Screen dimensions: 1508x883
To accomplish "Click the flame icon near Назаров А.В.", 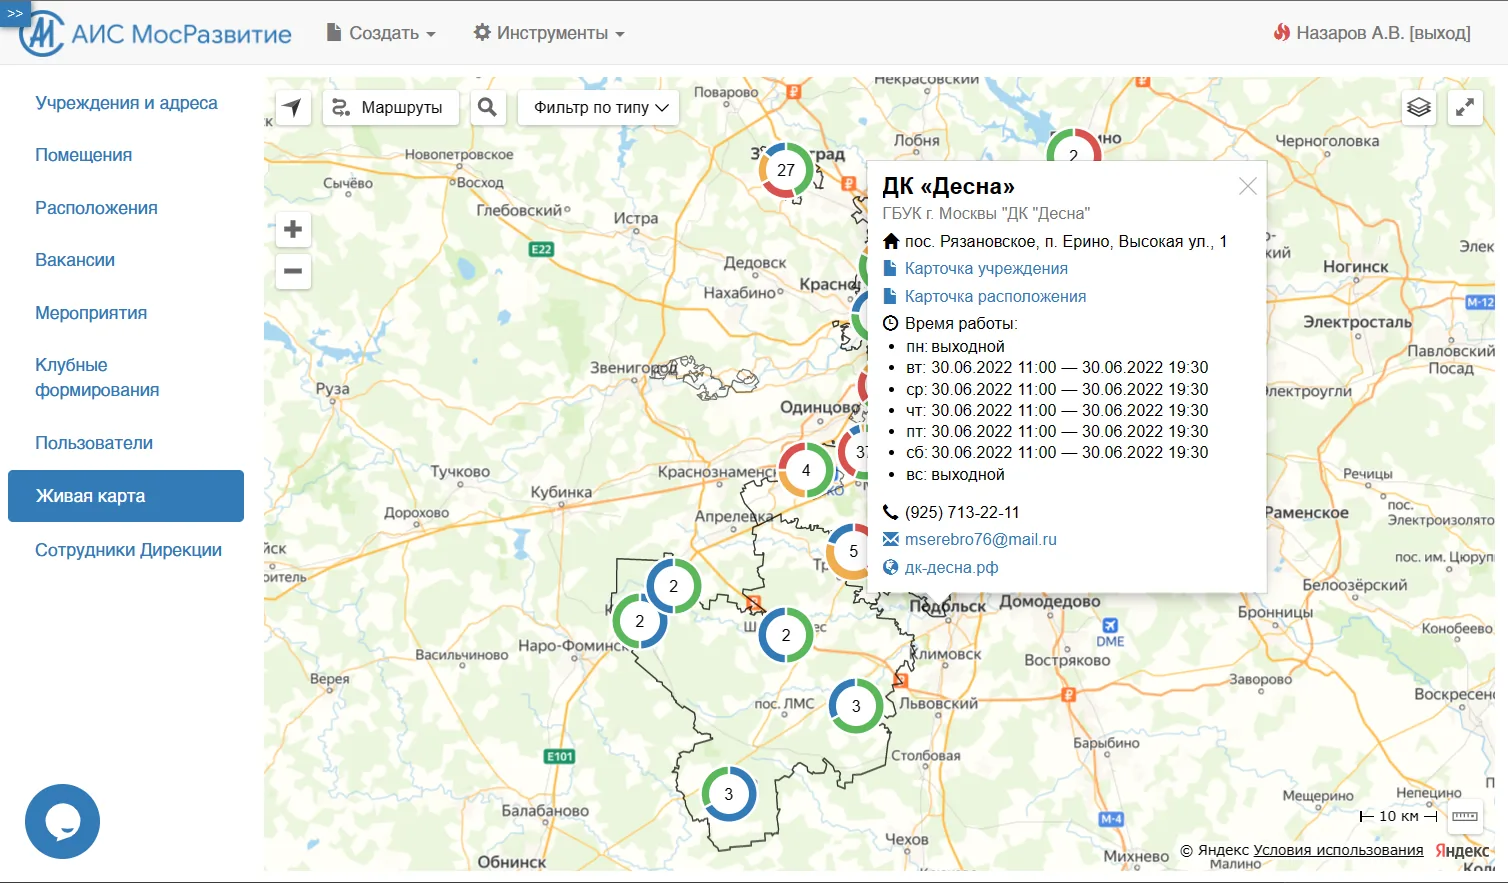I will 1281,31.
